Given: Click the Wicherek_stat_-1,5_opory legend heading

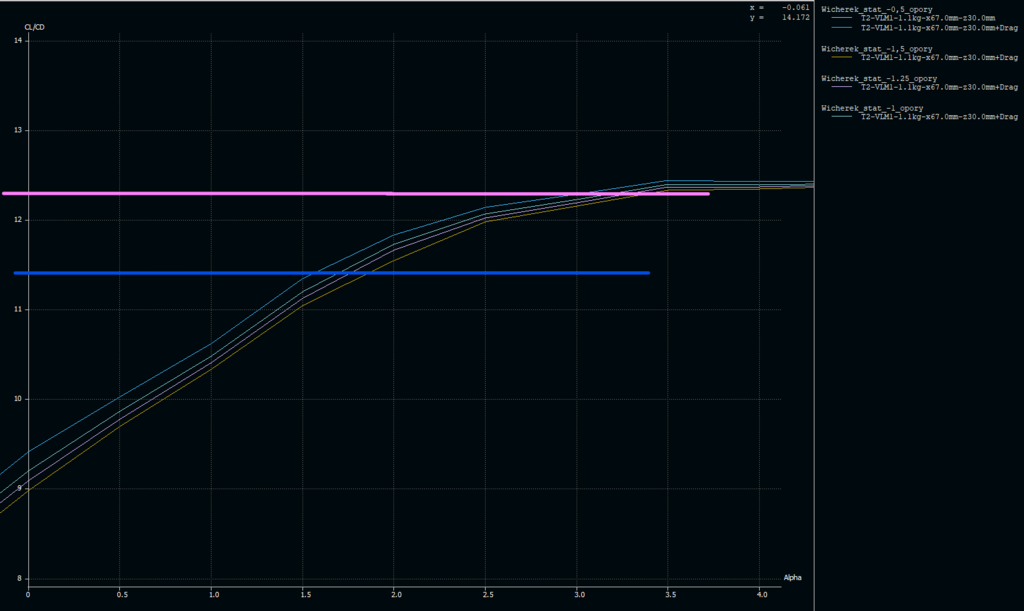Looking at the screenshot, I should point(876,48).
